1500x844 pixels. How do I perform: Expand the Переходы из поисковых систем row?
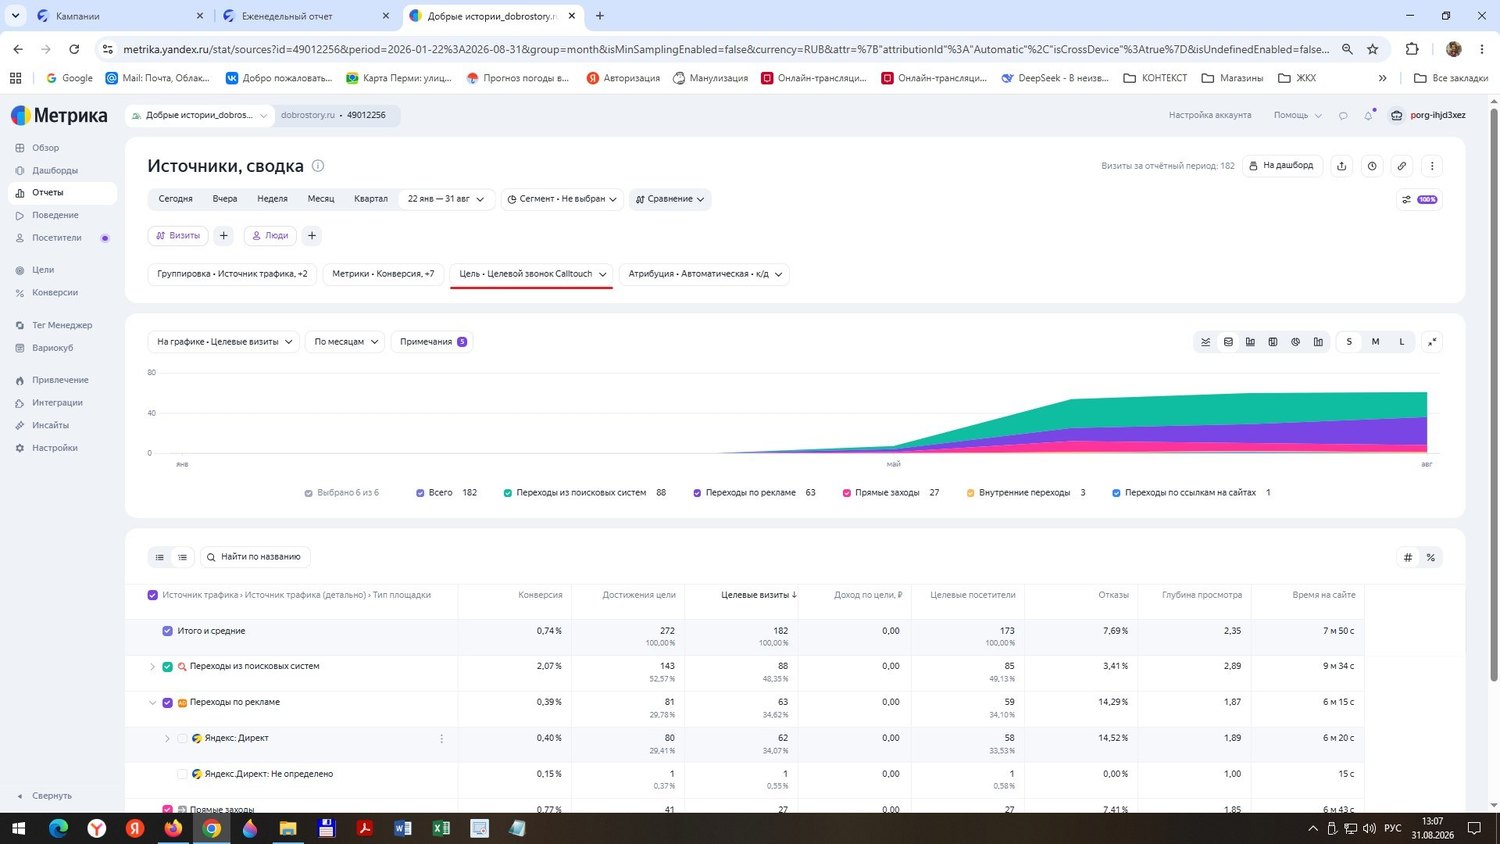pos(153,667)
